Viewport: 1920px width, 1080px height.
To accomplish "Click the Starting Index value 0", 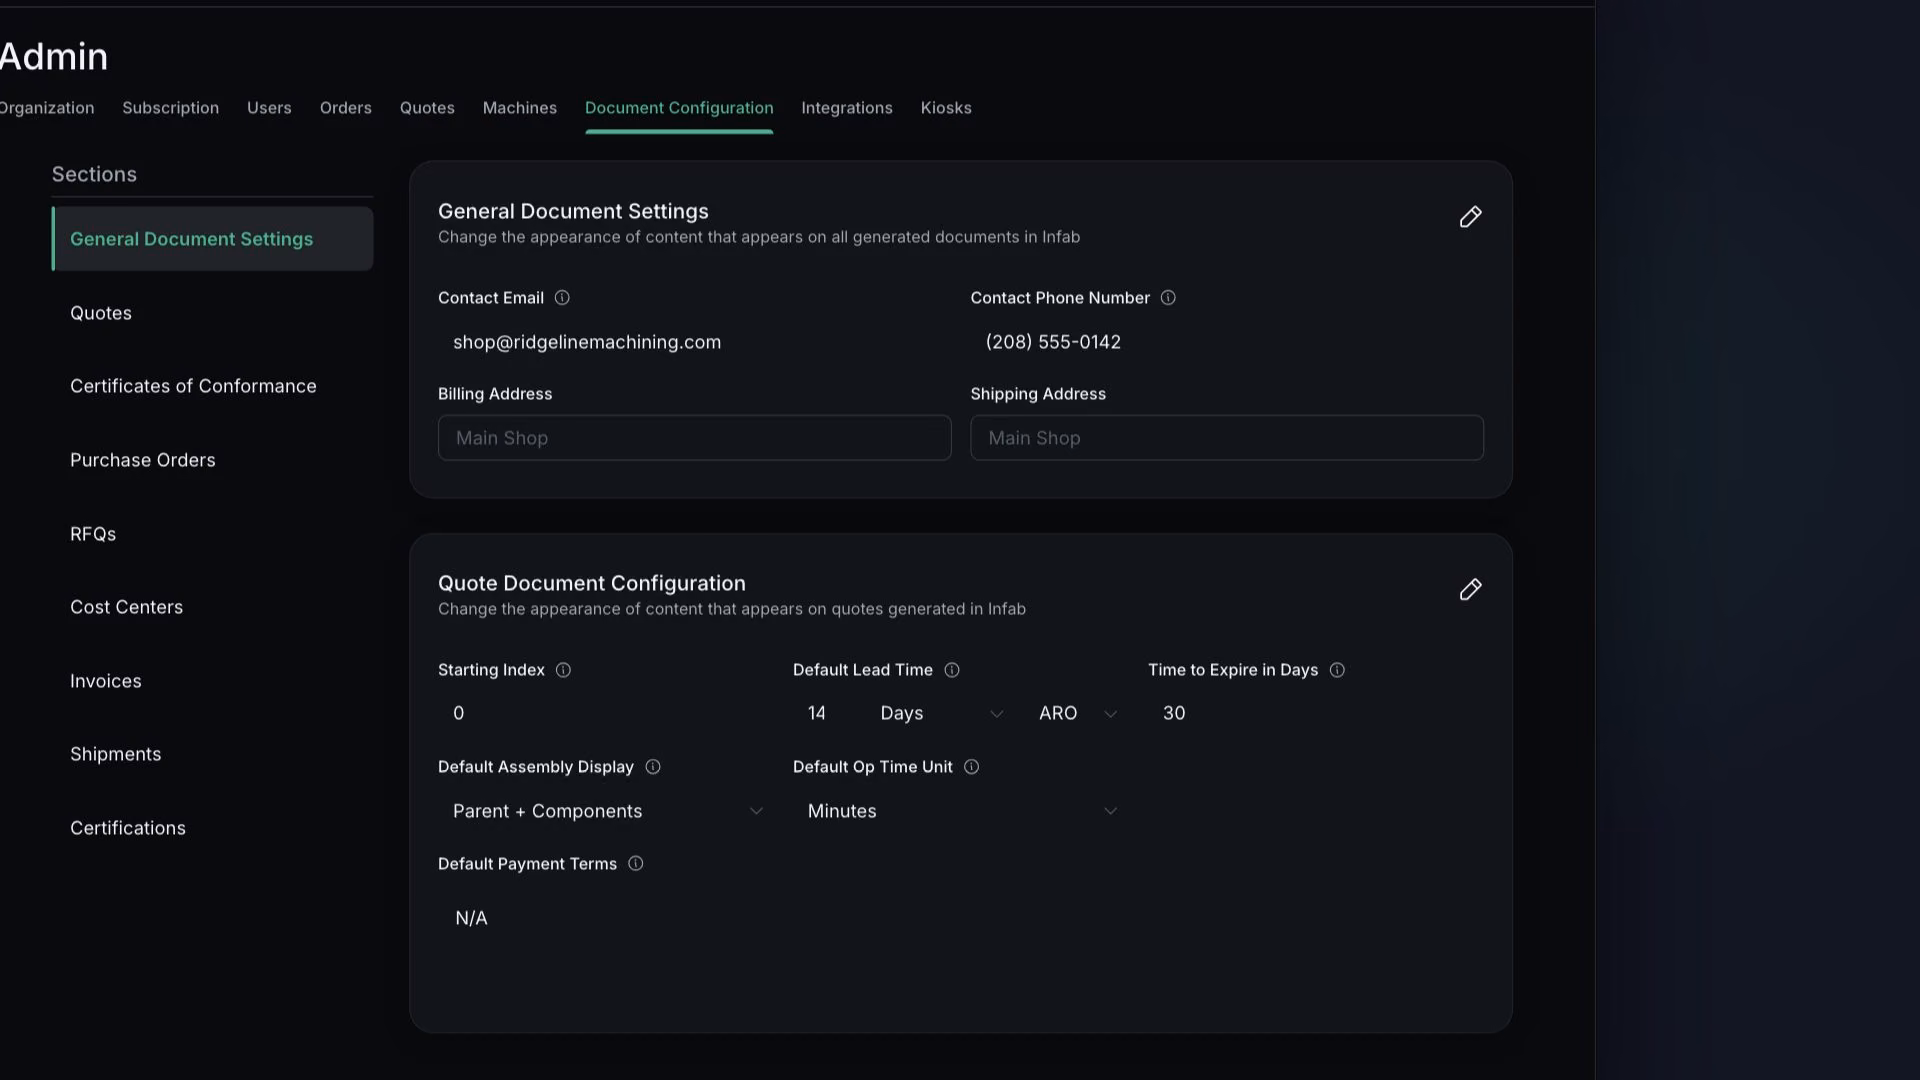I will pyautogui.click(x=459, y=713).
